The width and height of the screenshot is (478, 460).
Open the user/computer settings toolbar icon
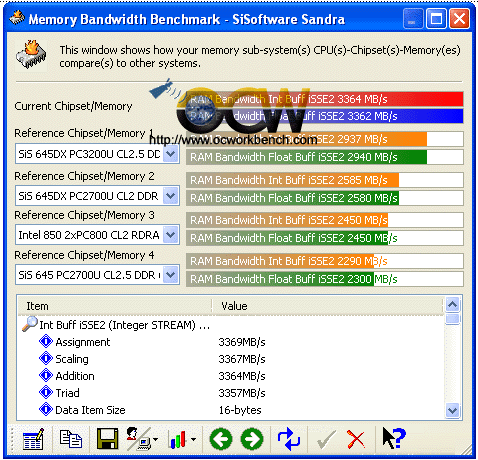tap(138, 439)
